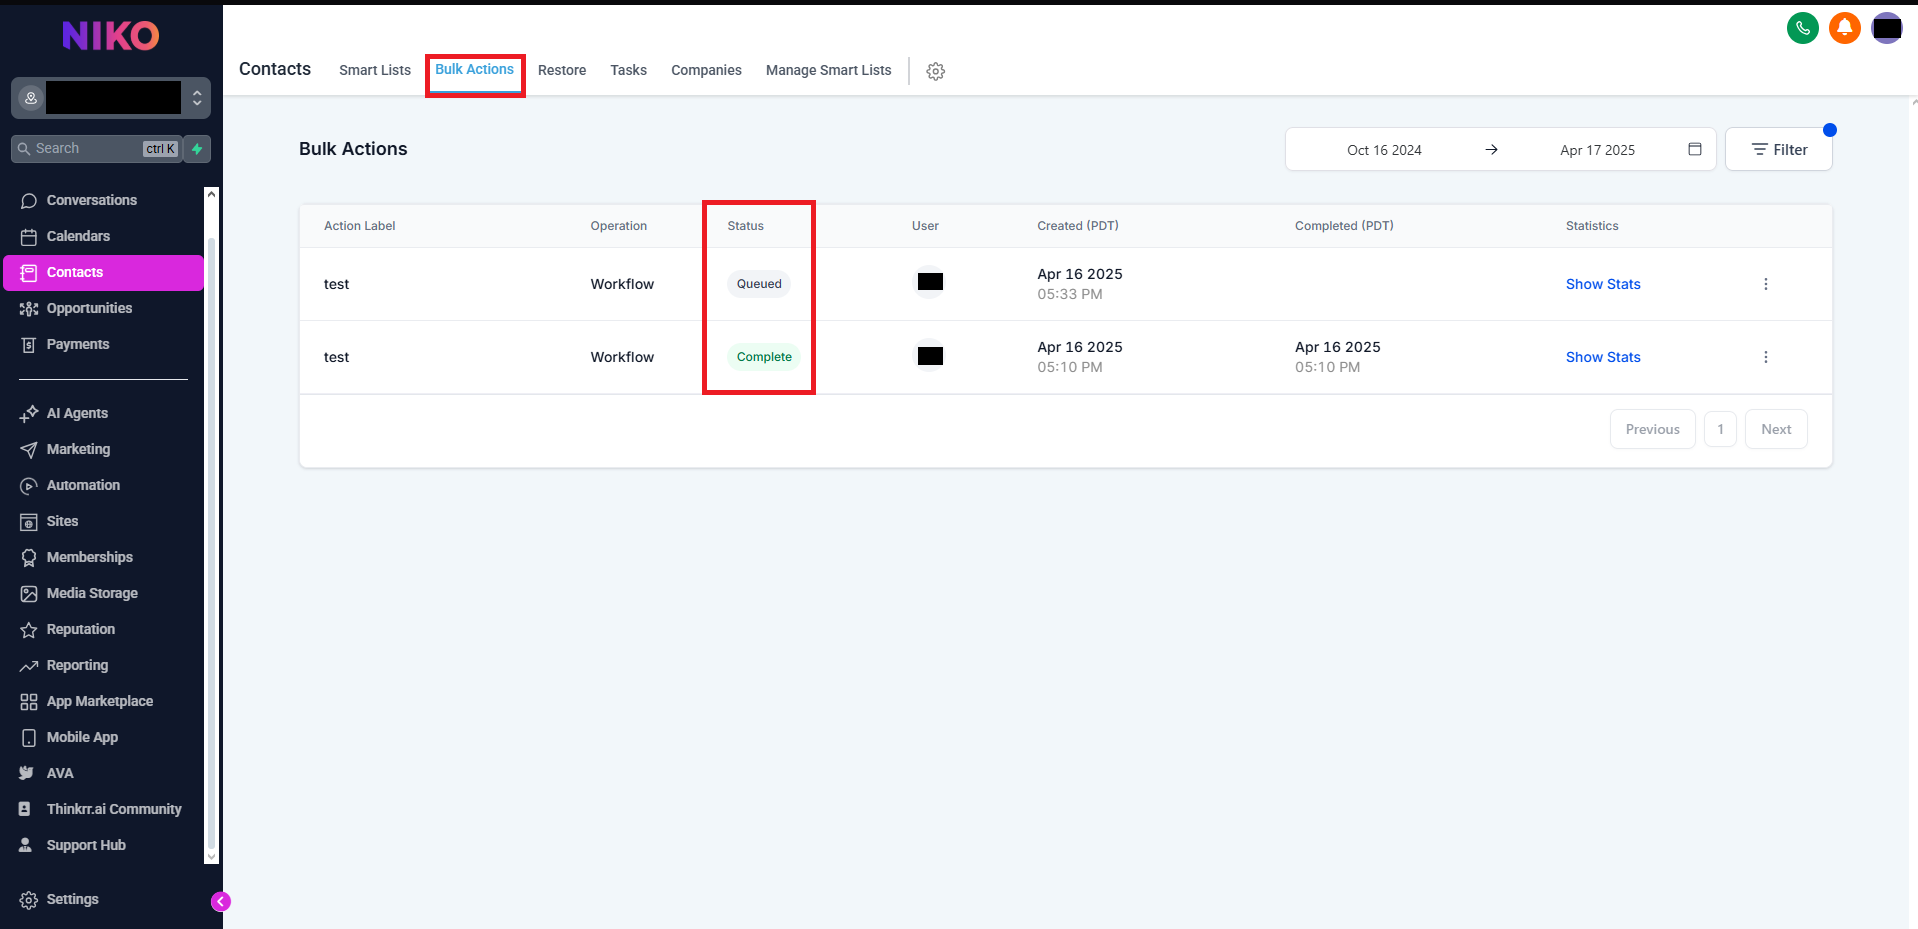Viewport: 1918px width, 929px height.
Task: Show Stats for the Queued action
Action: [x=1603, y=284]
